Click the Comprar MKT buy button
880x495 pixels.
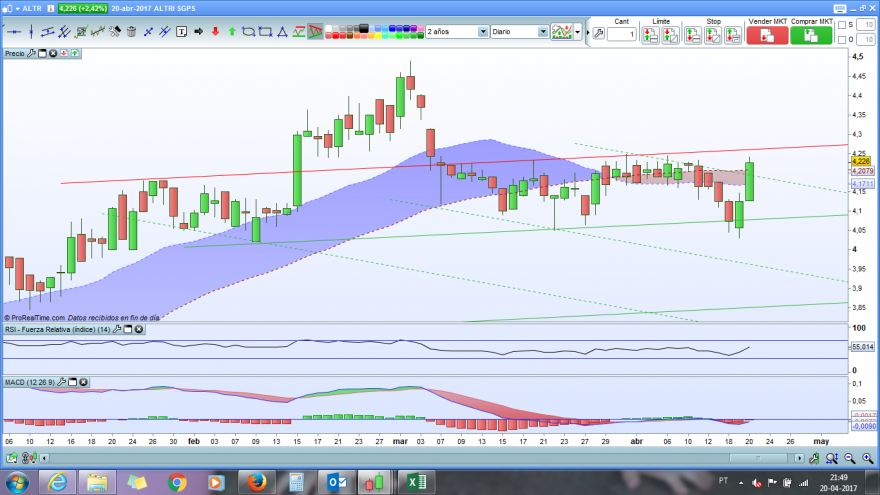[811, 35]
